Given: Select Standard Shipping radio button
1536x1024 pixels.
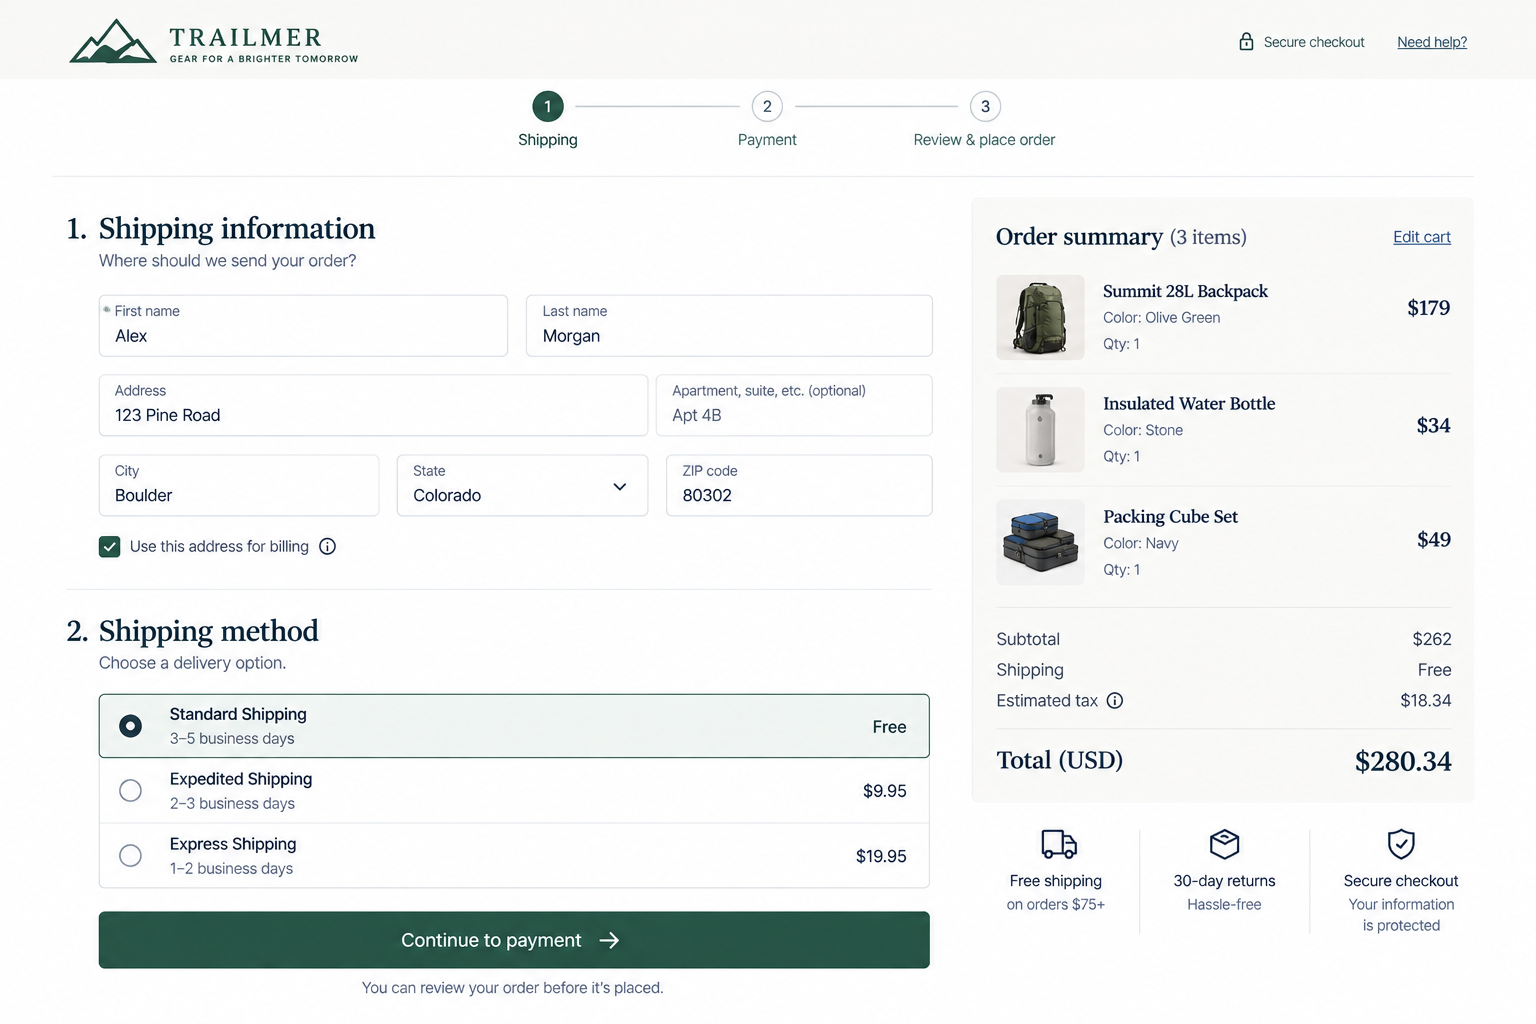Looking at the screenshot, I should tap(130, 726).
